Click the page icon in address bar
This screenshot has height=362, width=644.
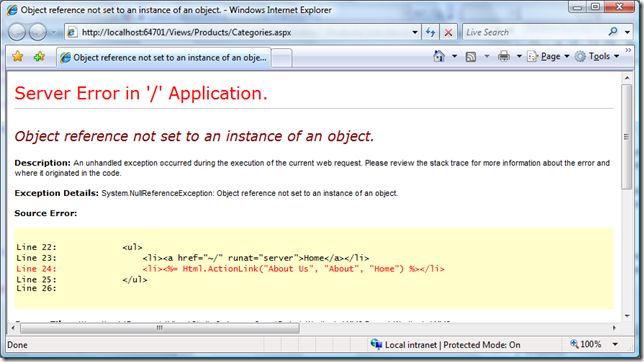(x=72, y=32)
